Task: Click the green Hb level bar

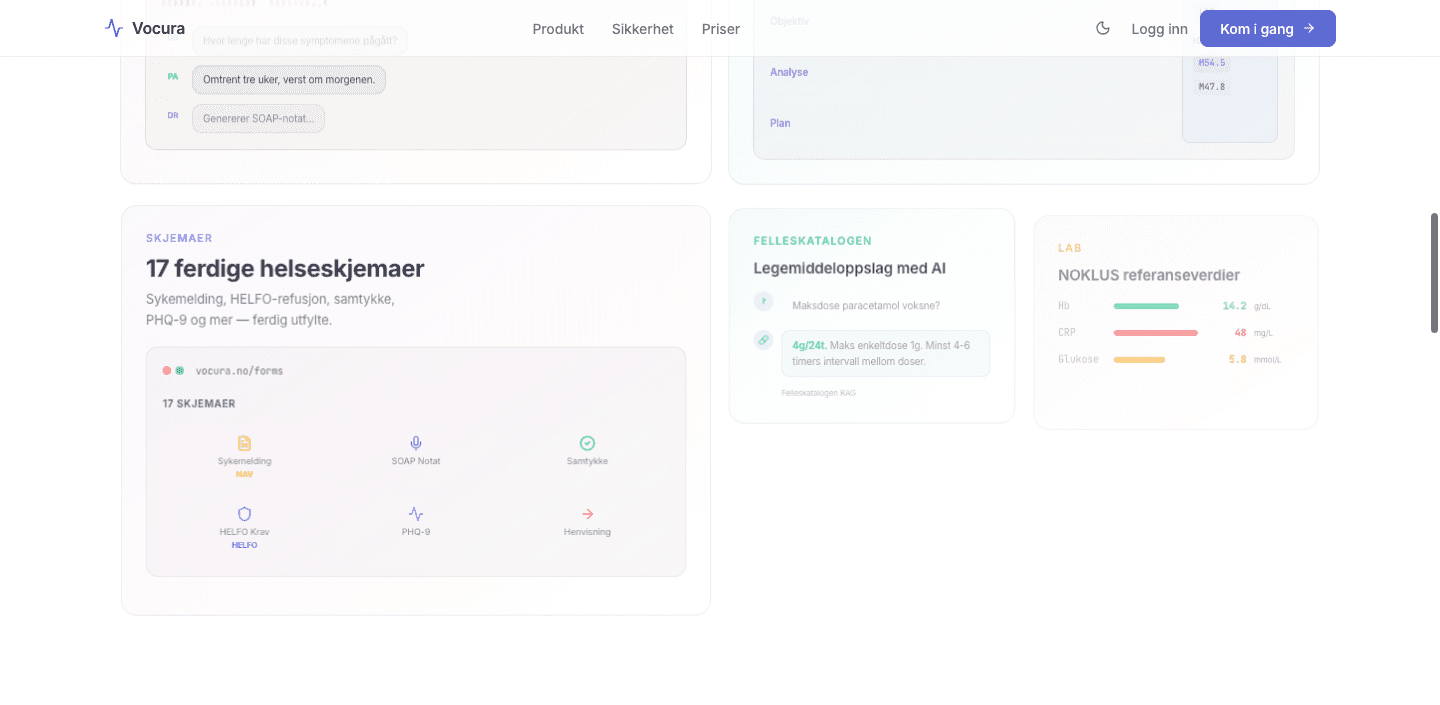Action: [1146, 306]
